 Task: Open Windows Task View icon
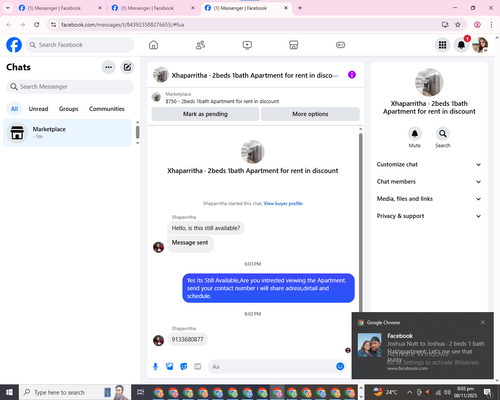(141, 392)
